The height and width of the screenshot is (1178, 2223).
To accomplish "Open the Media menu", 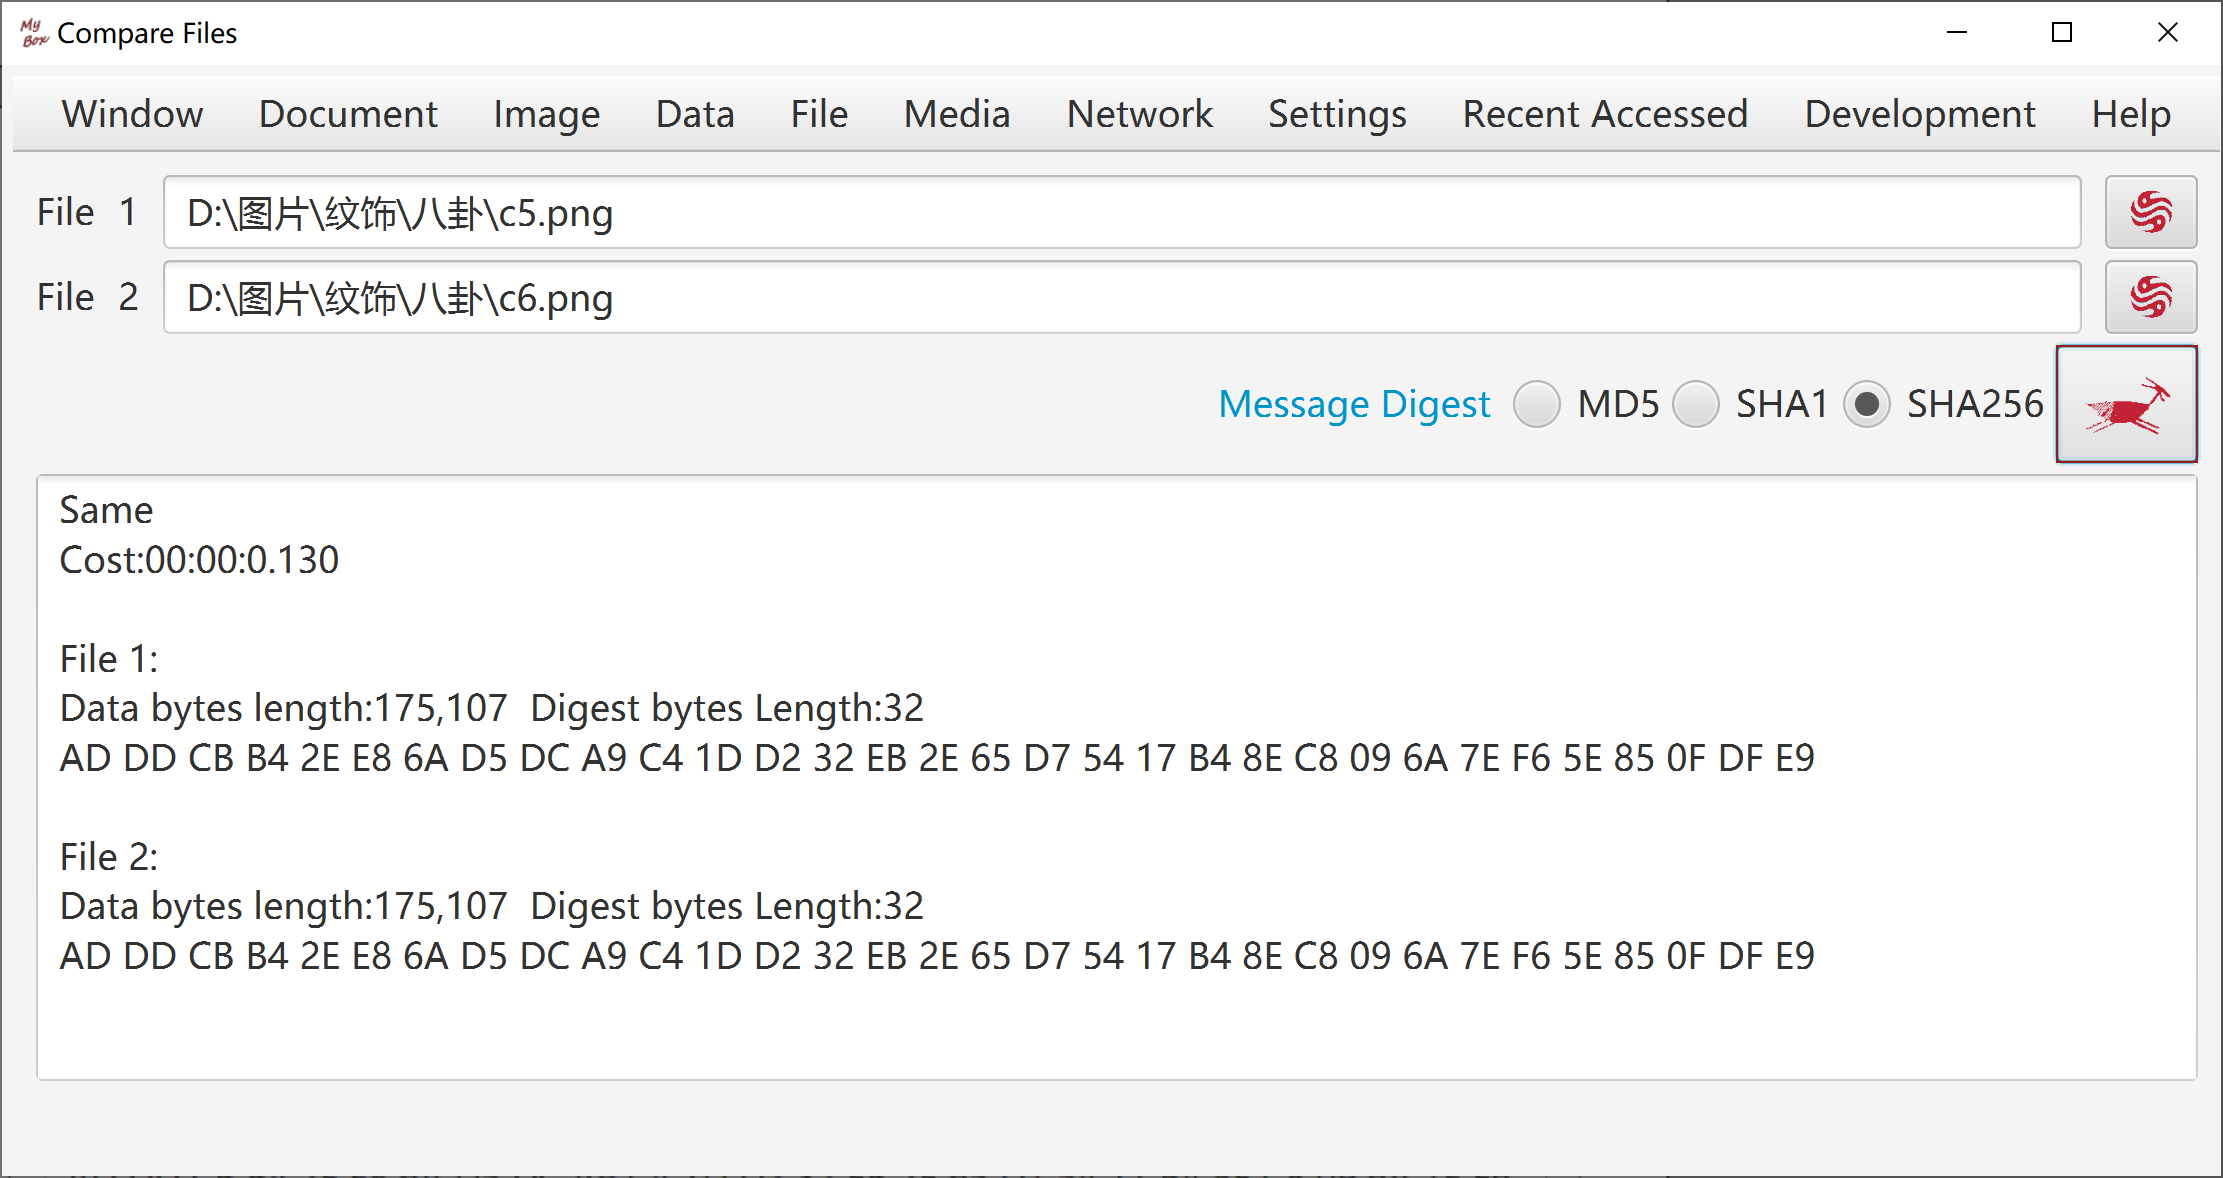I will coord(957,114).
